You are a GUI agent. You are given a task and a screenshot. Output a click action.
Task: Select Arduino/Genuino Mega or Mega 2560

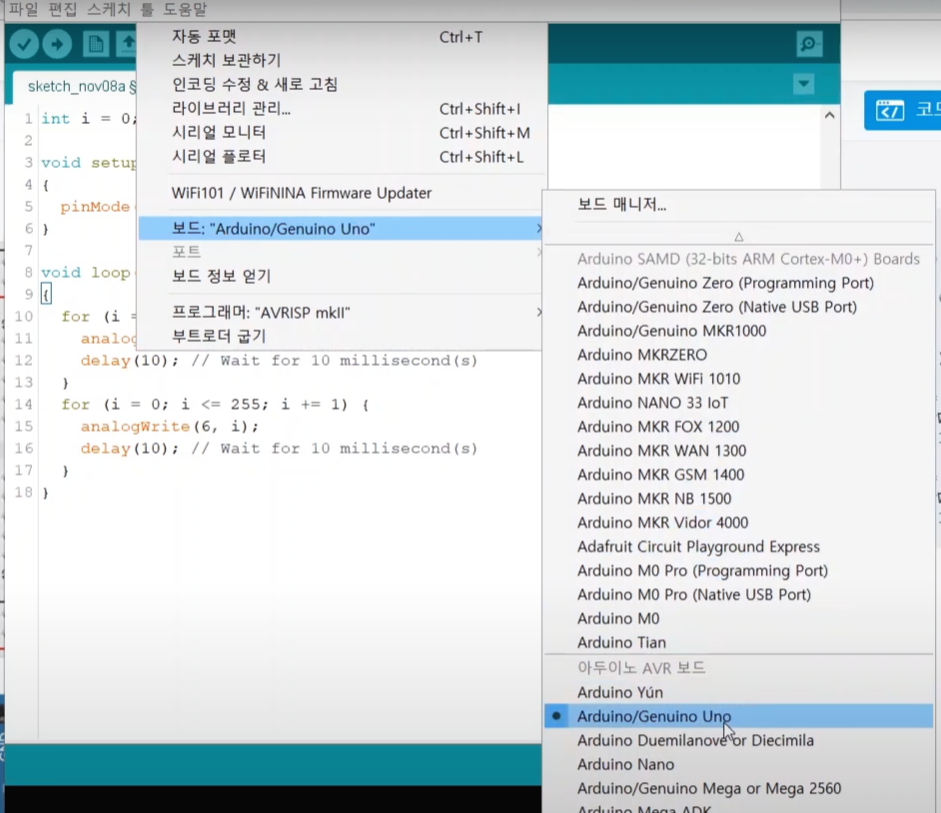(739, 788)
